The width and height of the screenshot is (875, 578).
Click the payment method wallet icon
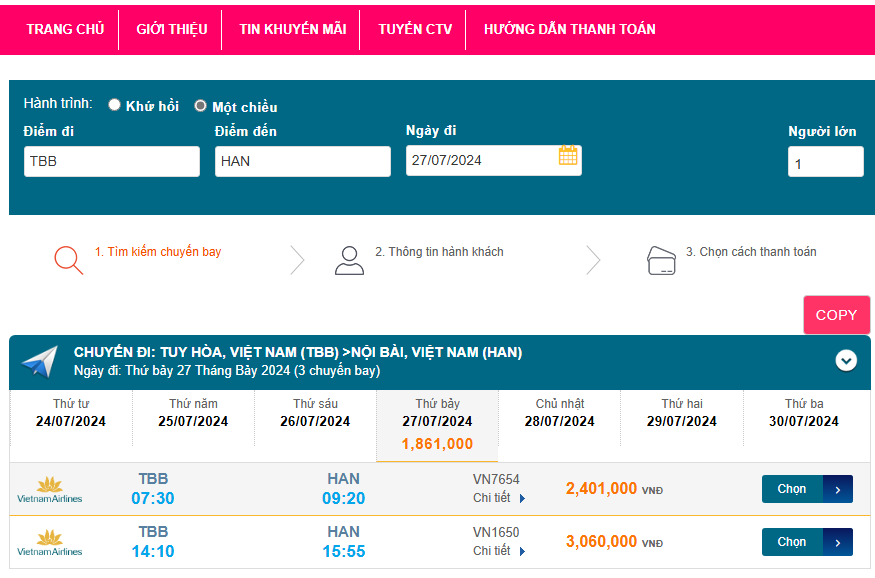pos(661,260)
